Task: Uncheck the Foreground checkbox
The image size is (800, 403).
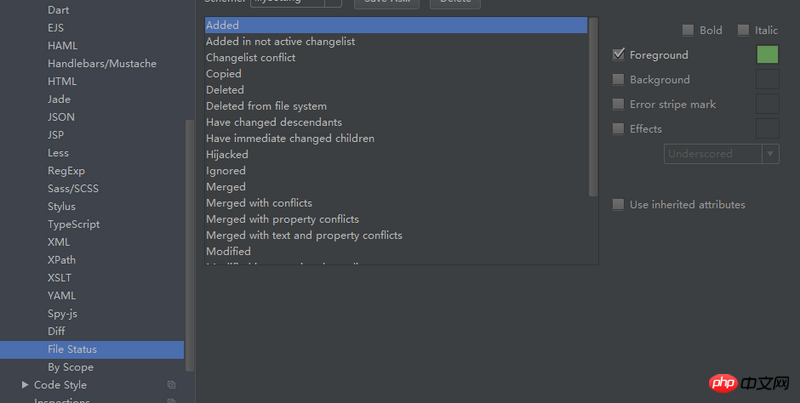Action: pyautogui.click(x=618, y=54)
